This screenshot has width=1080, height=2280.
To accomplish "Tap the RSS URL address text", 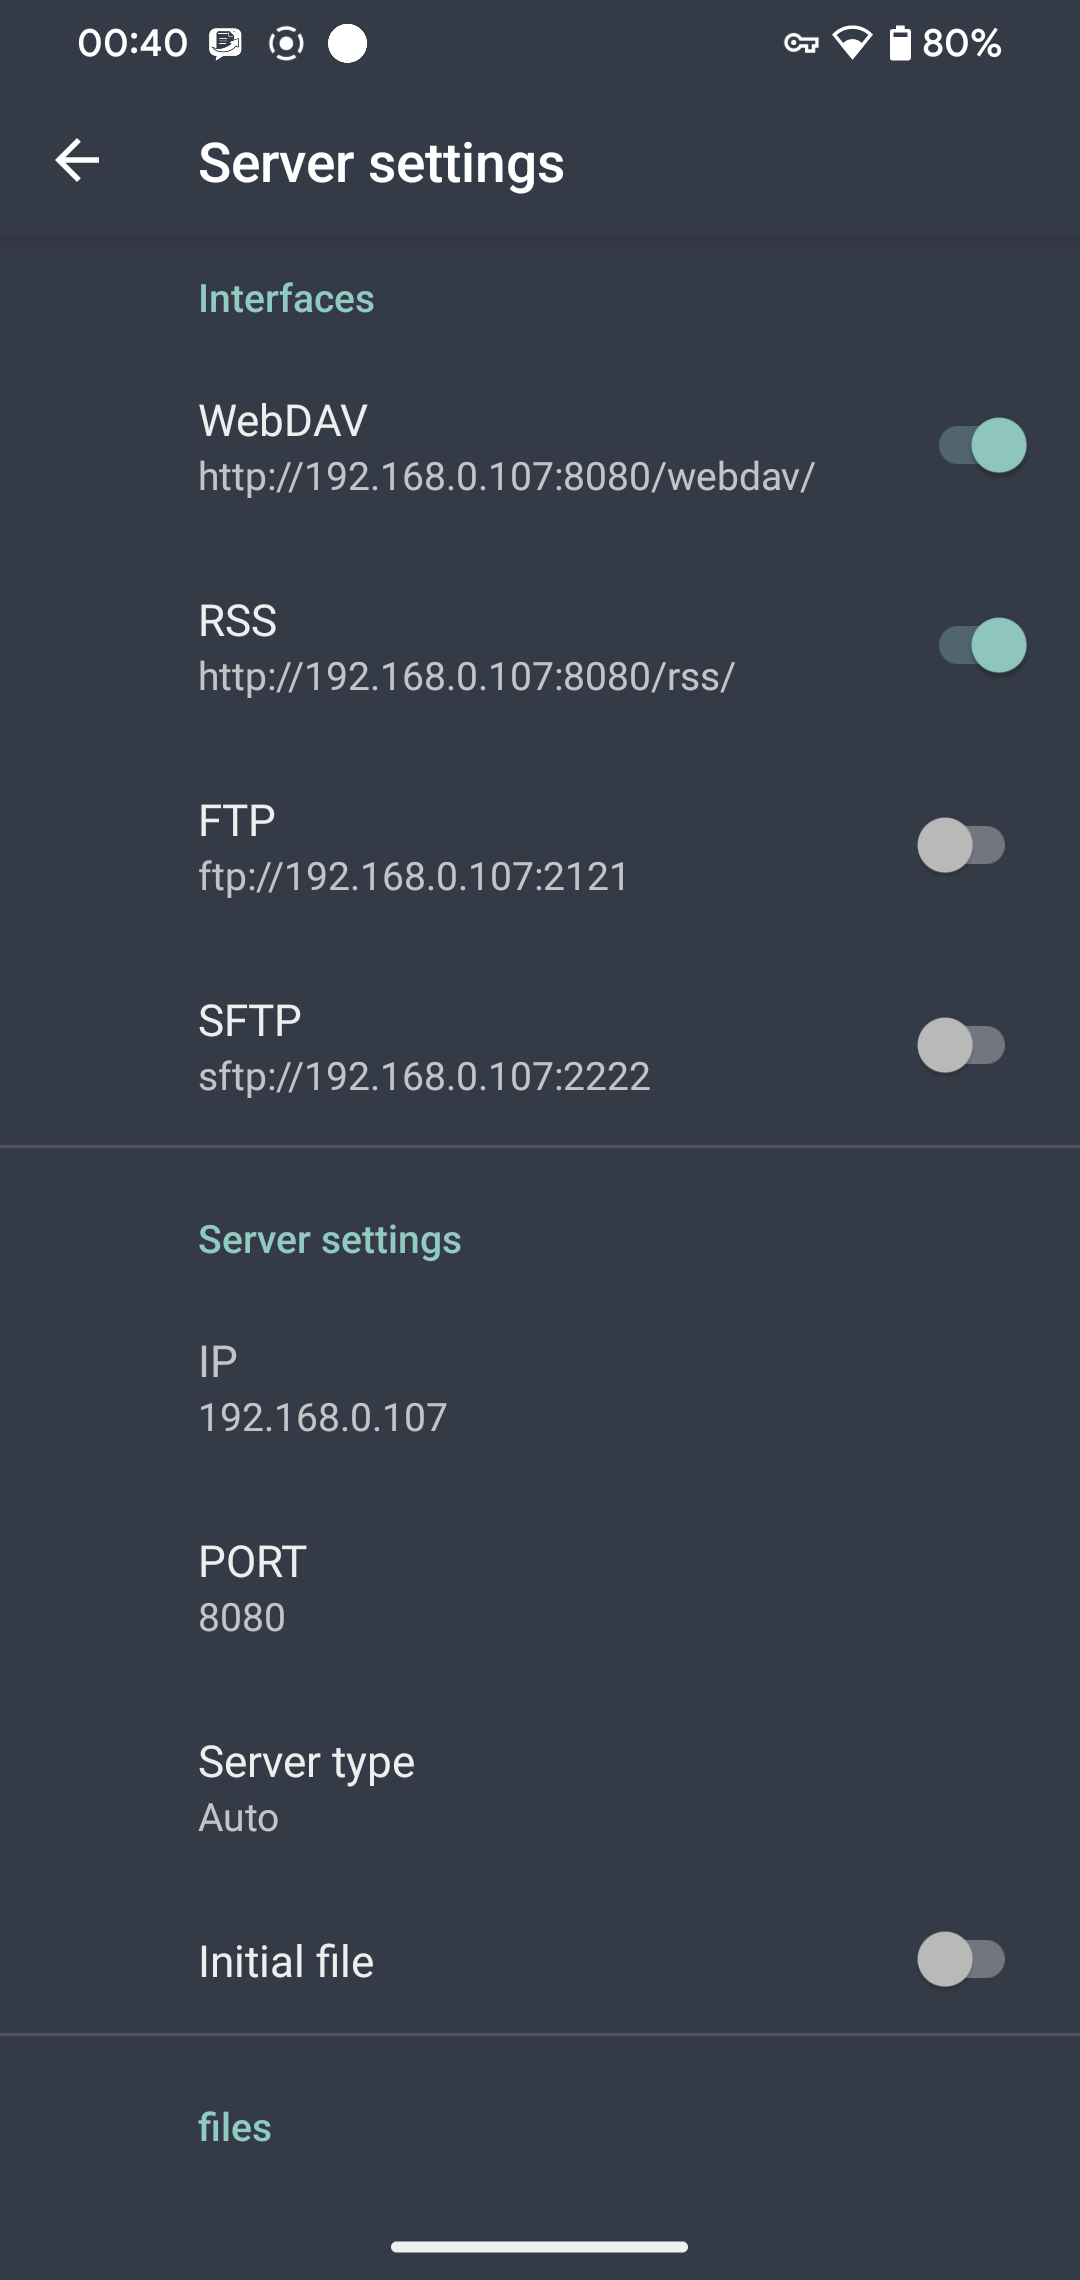I will [466, 677].
